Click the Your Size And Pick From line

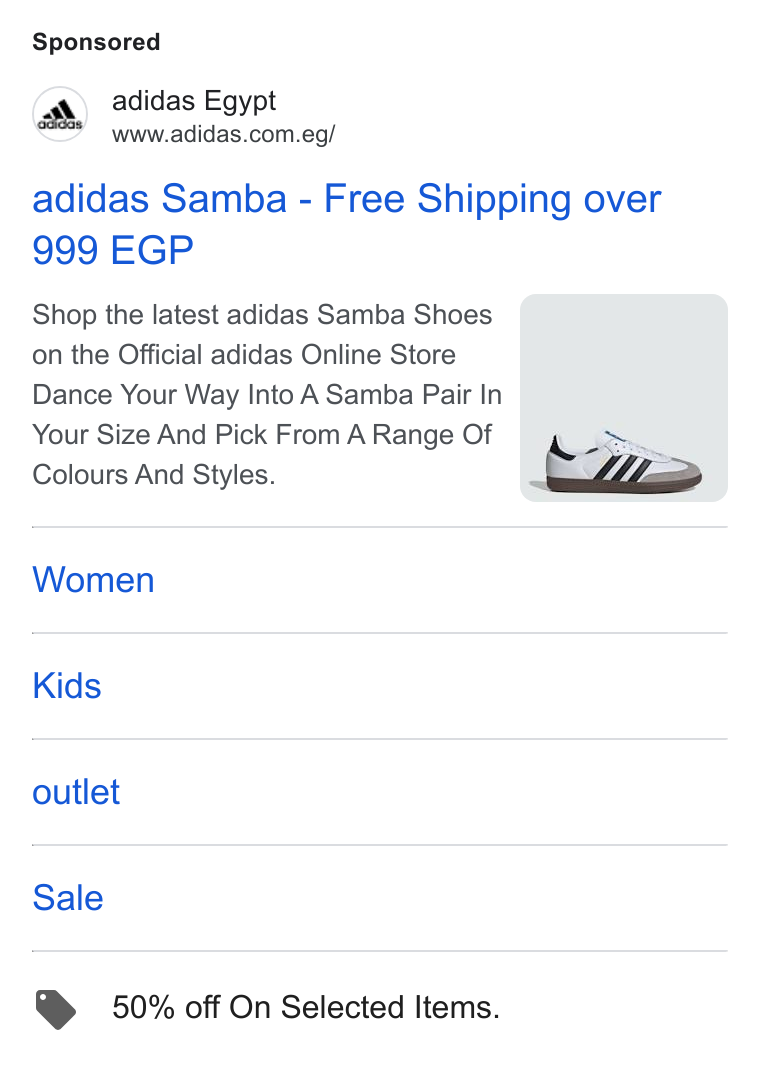click(x=262, y=435)
